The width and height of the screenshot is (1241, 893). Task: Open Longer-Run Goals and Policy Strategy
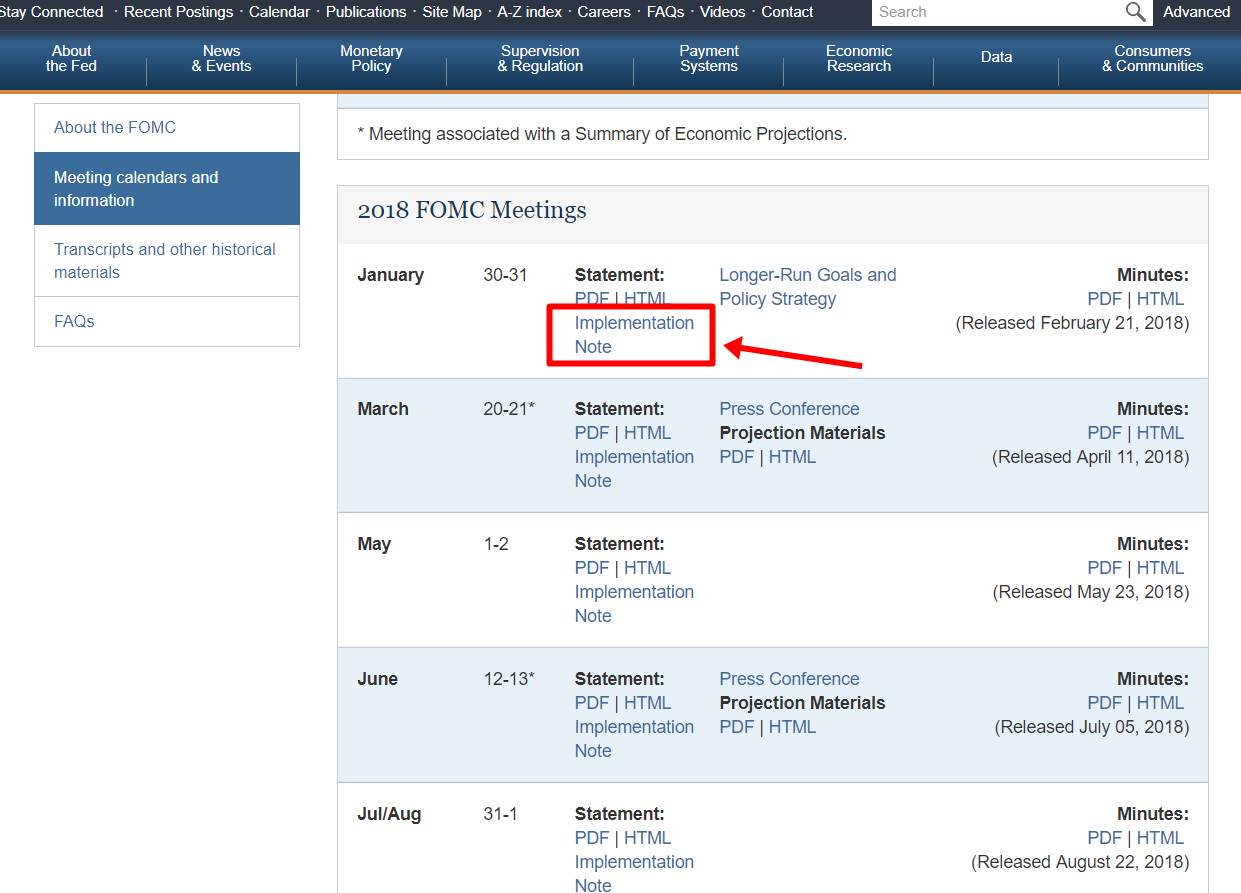point(808,287)
